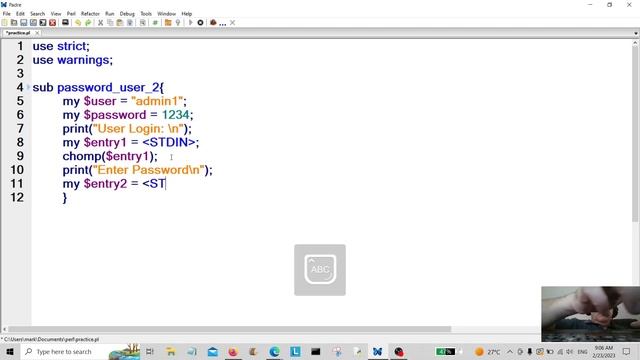Click the brown debugger bug icon
The width and height of the screenshot is (640, 360).
point(213,23)
